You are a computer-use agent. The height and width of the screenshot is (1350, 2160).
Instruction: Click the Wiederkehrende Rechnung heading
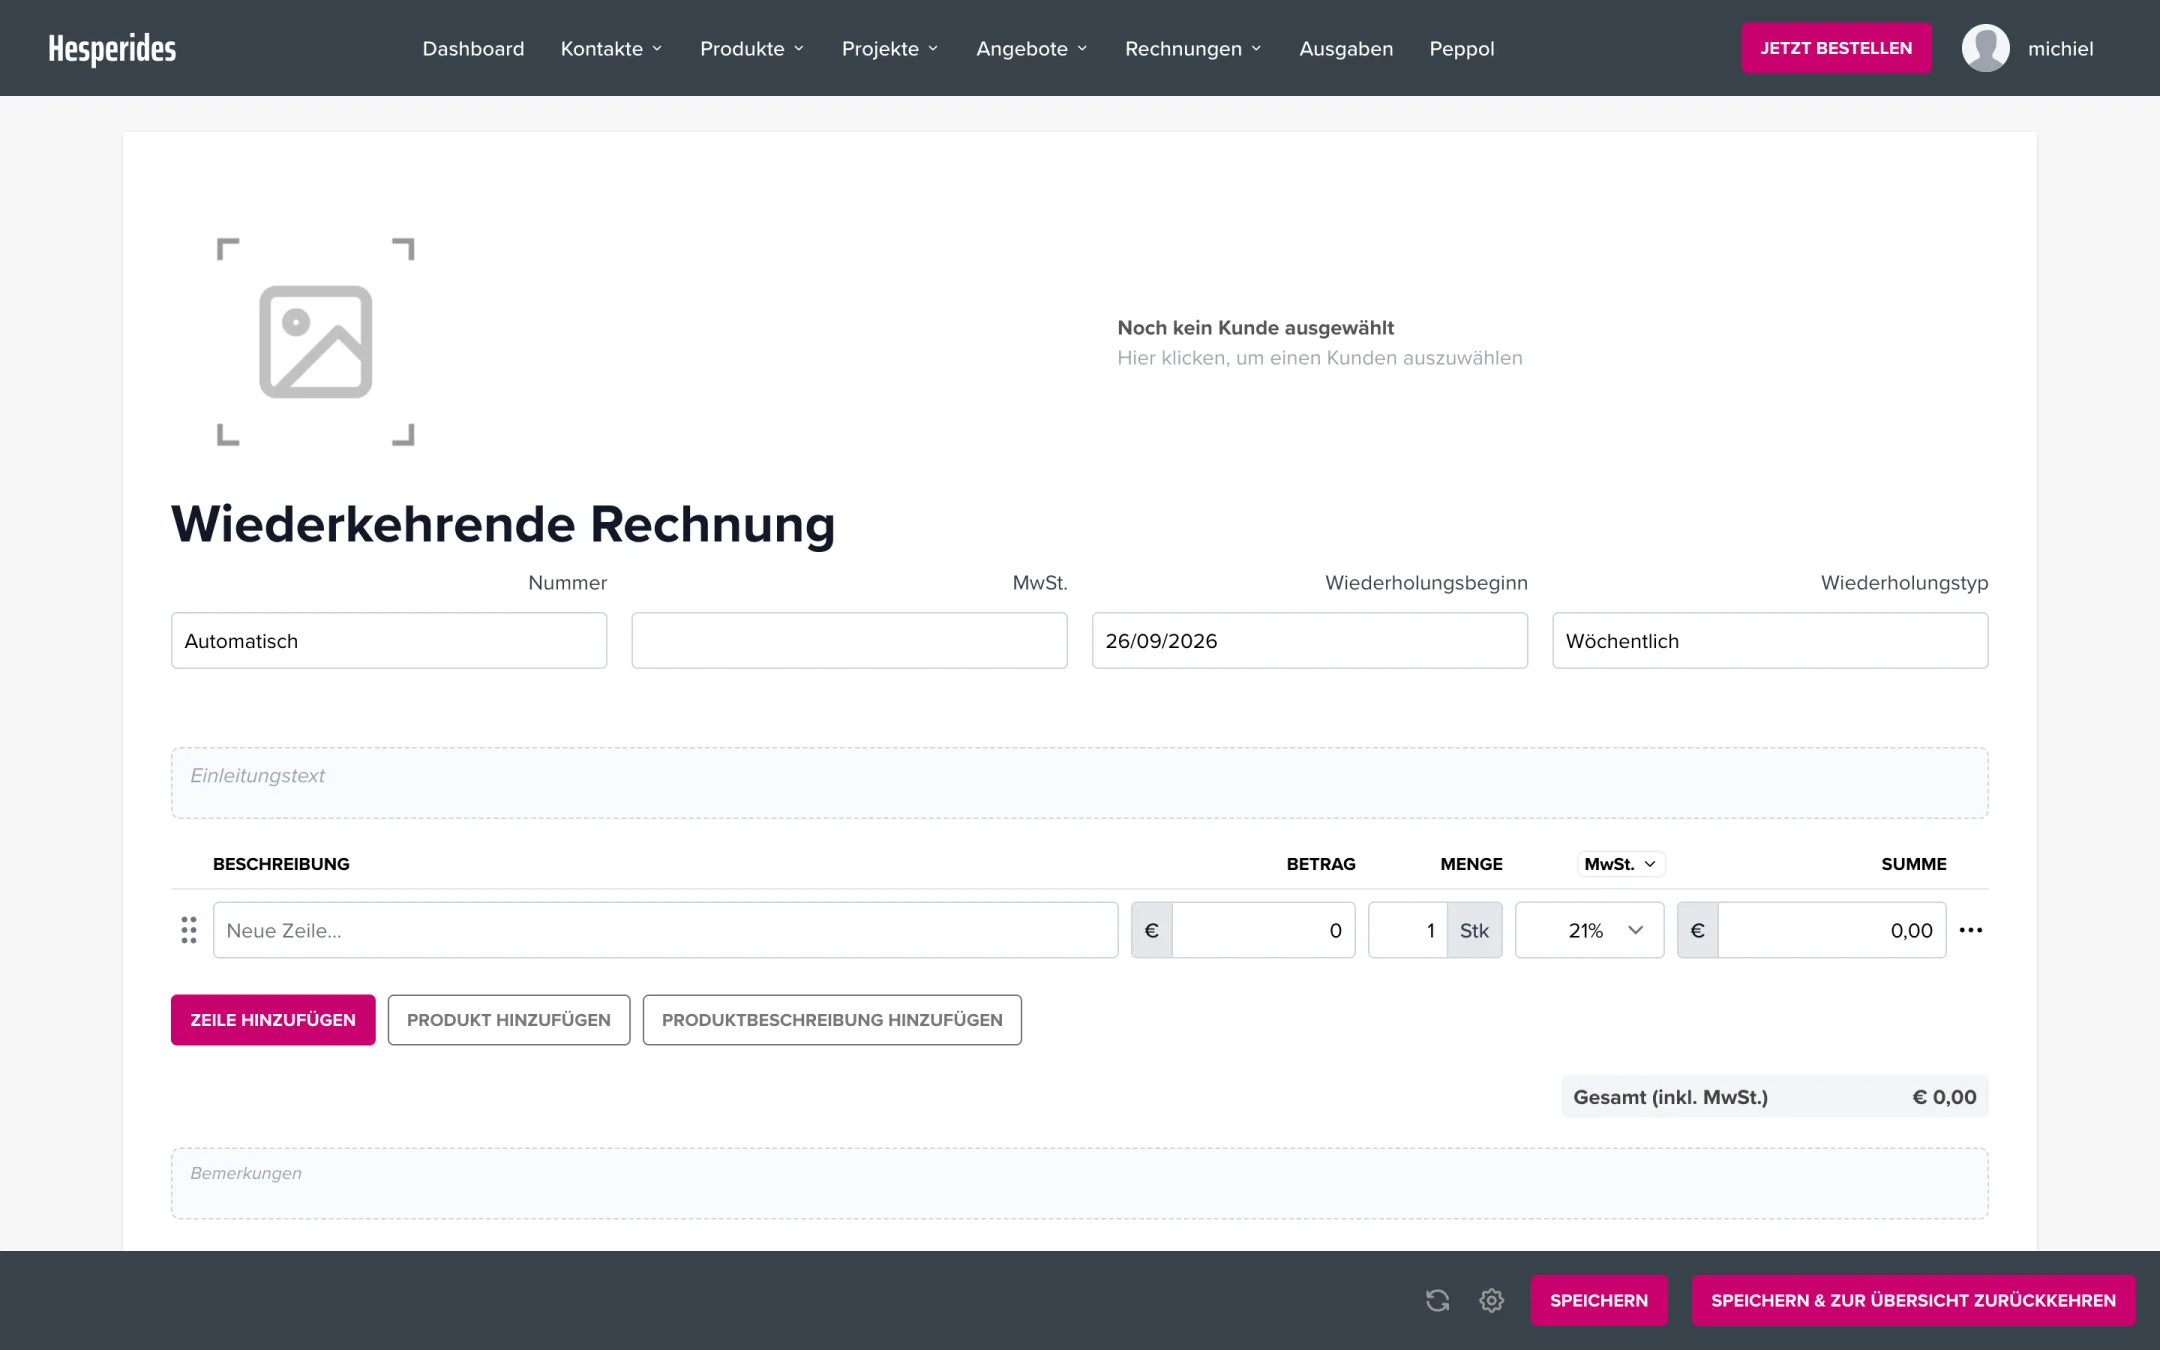(503, 524)
